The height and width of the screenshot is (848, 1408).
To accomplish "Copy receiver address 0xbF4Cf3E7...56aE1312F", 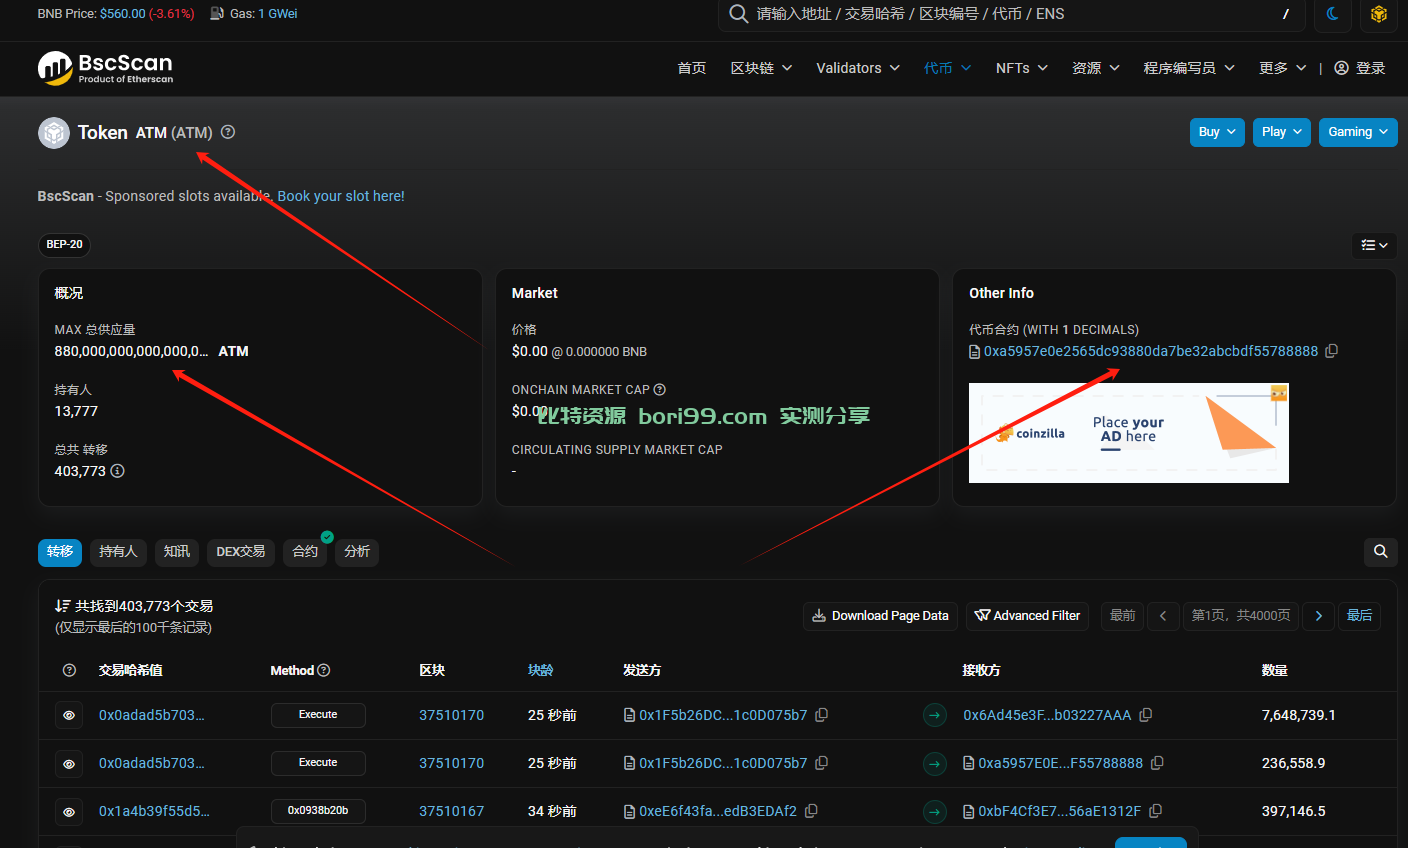I will tap(1155, 811).
